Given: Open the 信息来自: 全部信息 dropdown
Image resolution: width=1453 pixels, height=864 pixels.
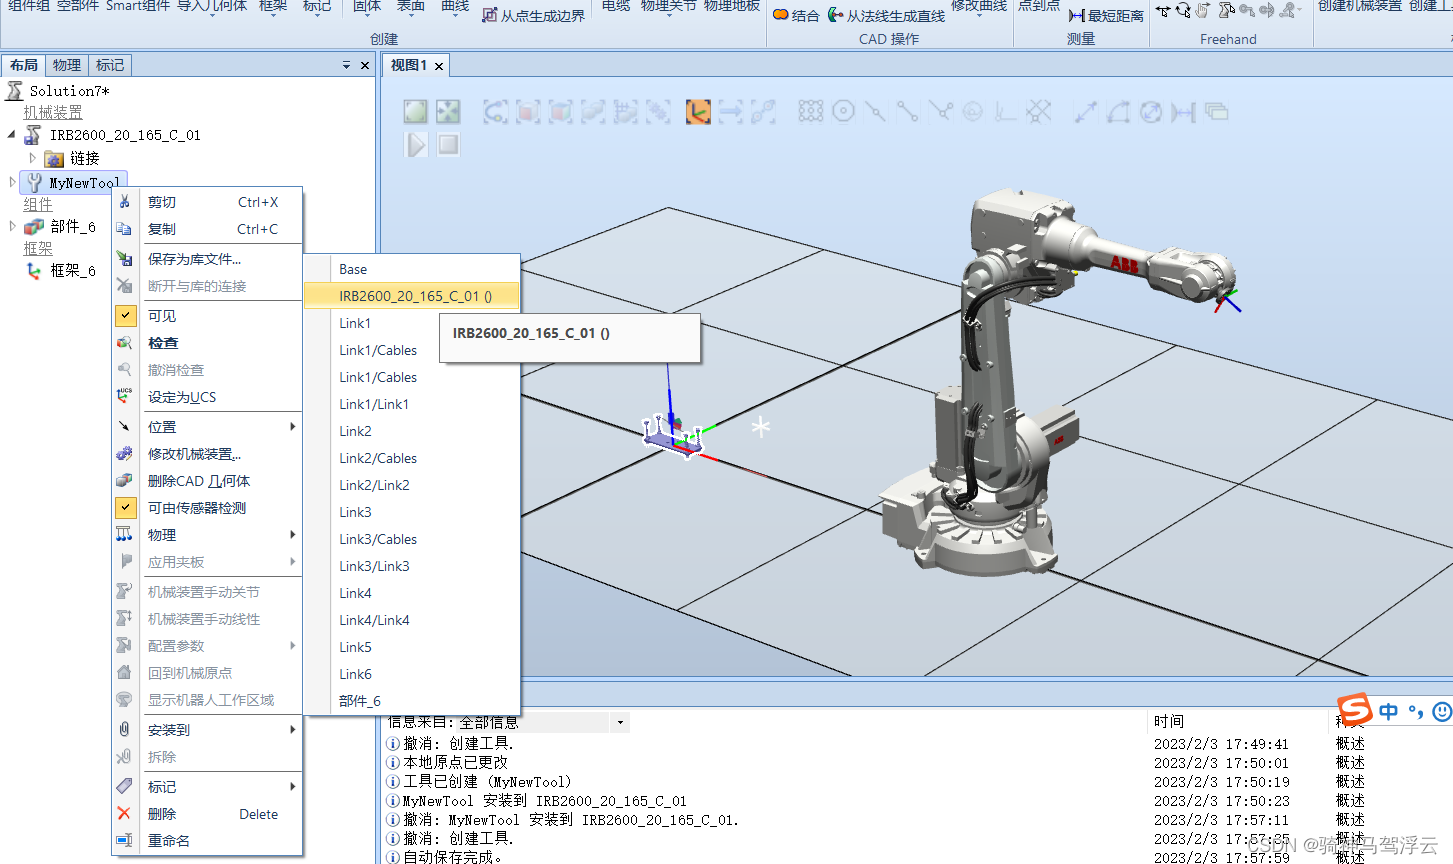Looking at the screenshot, I should 620,721.
